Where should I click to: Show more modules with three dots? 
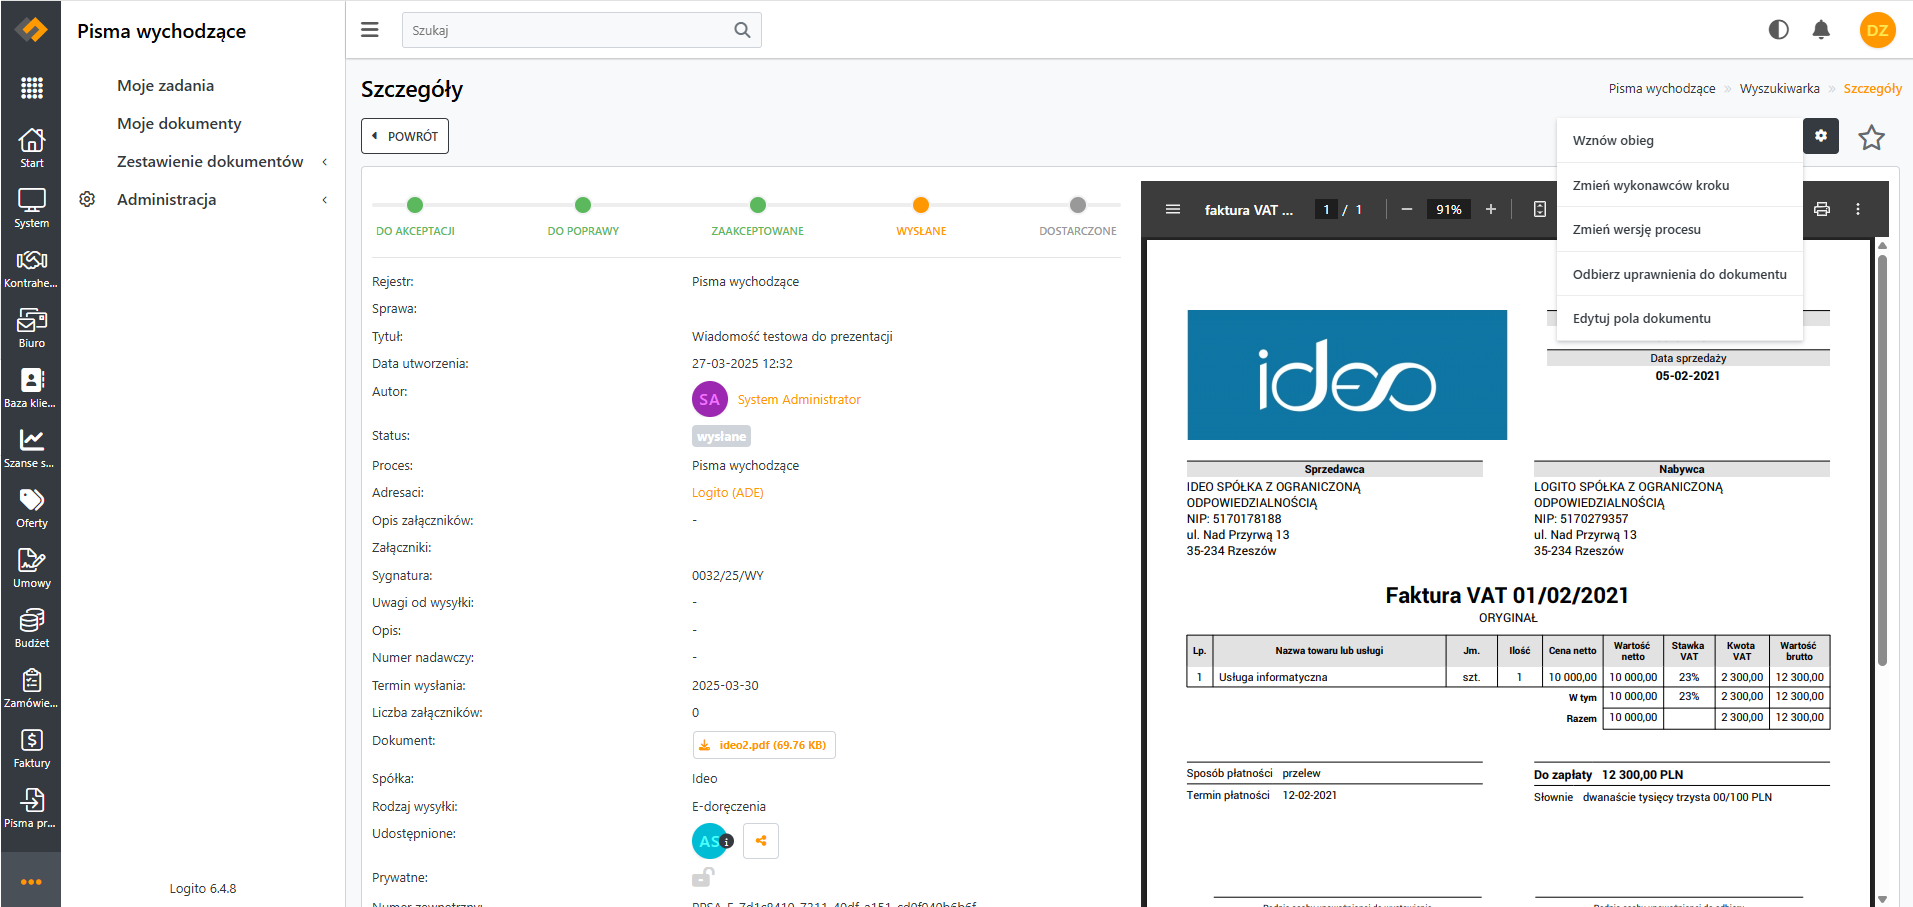point(31,882)
